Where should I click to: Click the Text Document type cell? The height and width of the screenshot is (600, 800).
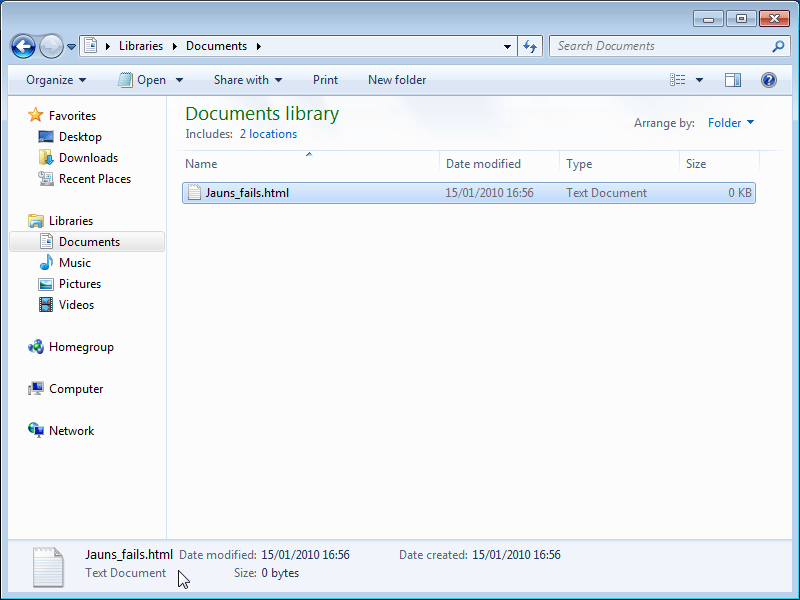(606, 193)
